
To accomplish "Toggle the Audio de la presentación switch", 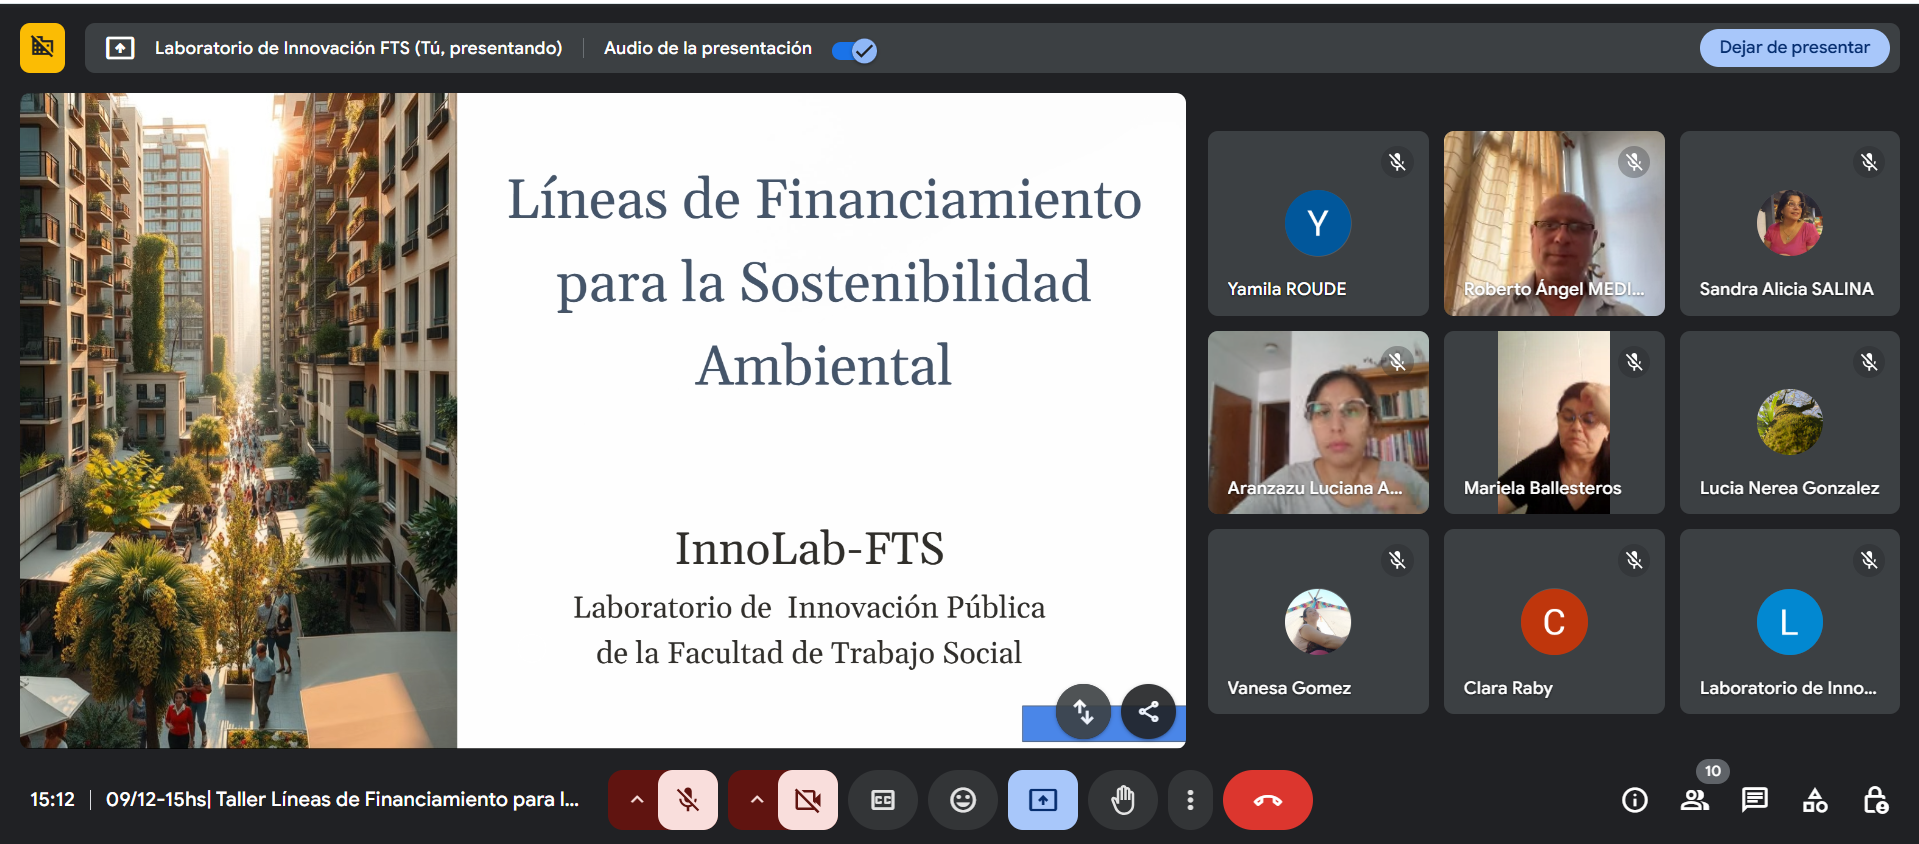I will point(854,49).
